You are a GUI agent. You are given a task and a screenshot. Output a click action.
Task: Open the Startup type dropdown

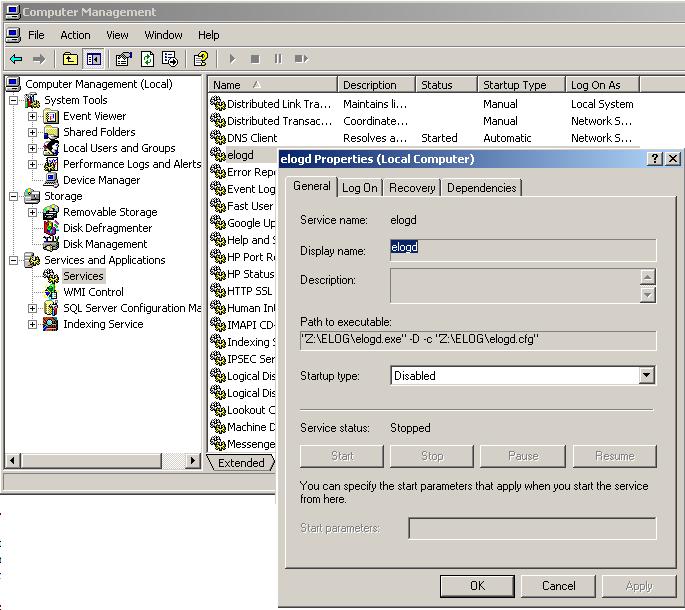coord(647,375)
